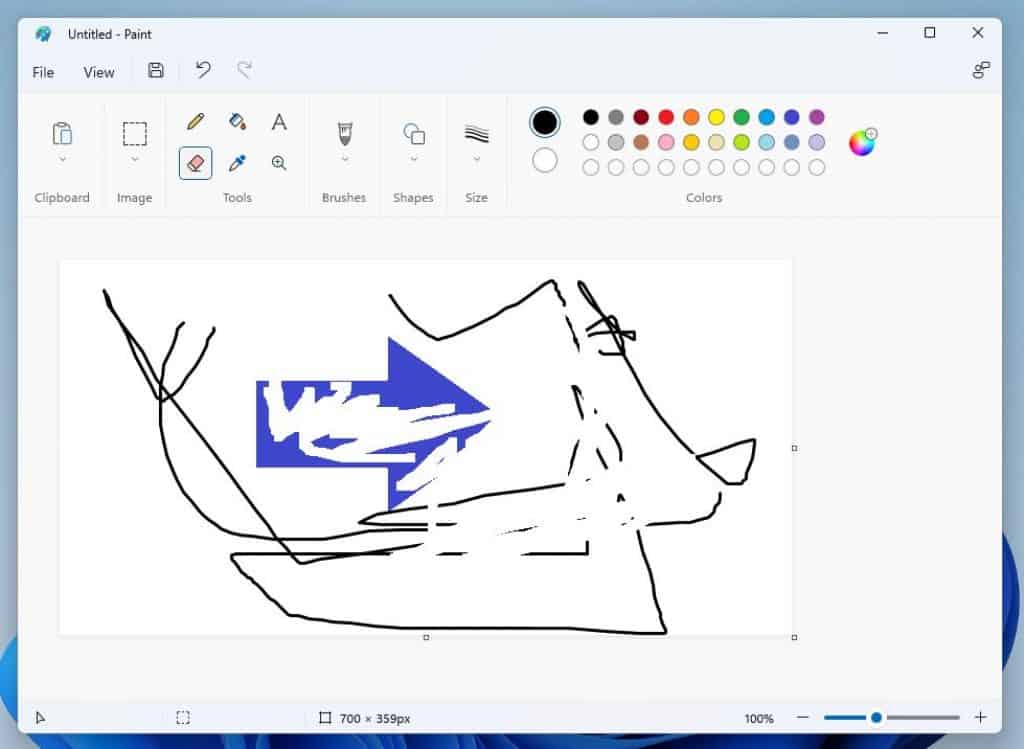Image resolution: width=1024 pixels, height=749 pixels.
Task: Pick the gold palette color
Action: tap(691, 142)
